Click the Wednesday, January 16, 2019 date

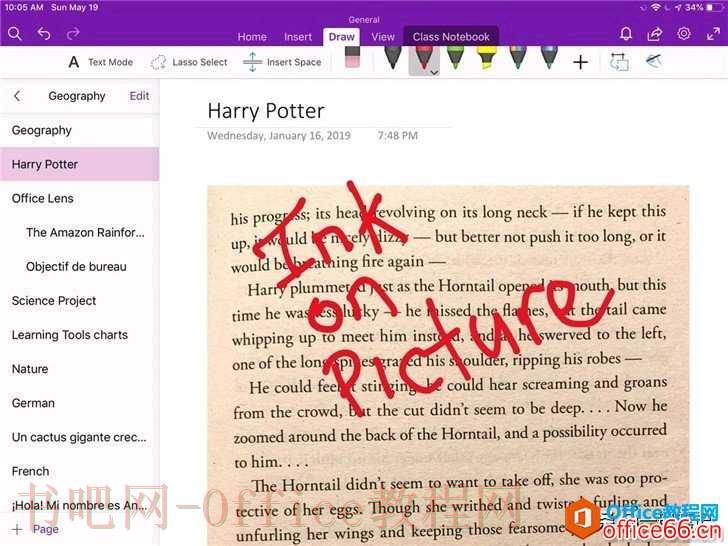coord(279,136)
